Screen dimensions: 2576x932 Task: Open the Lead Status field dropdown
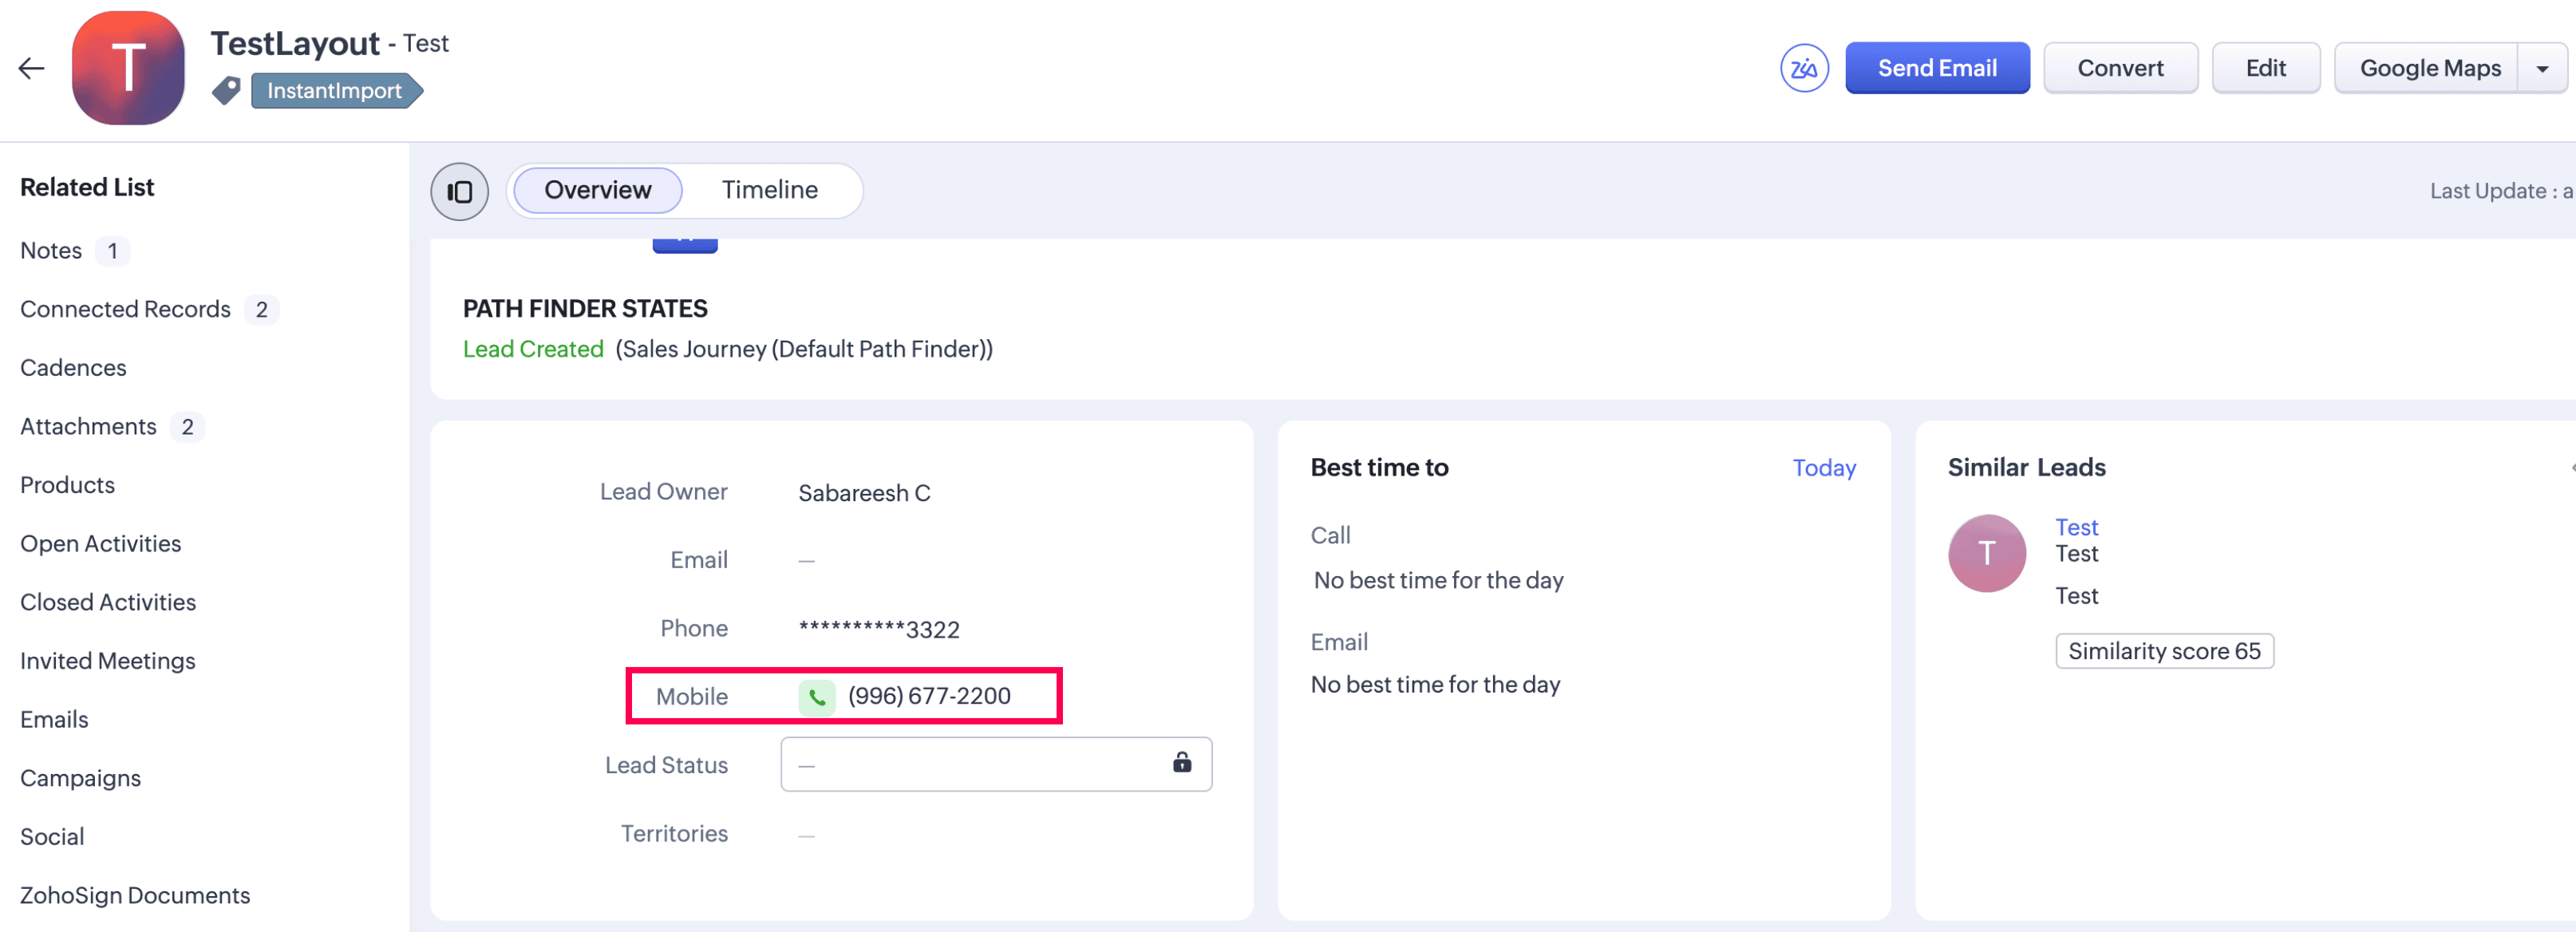(980, 765)
